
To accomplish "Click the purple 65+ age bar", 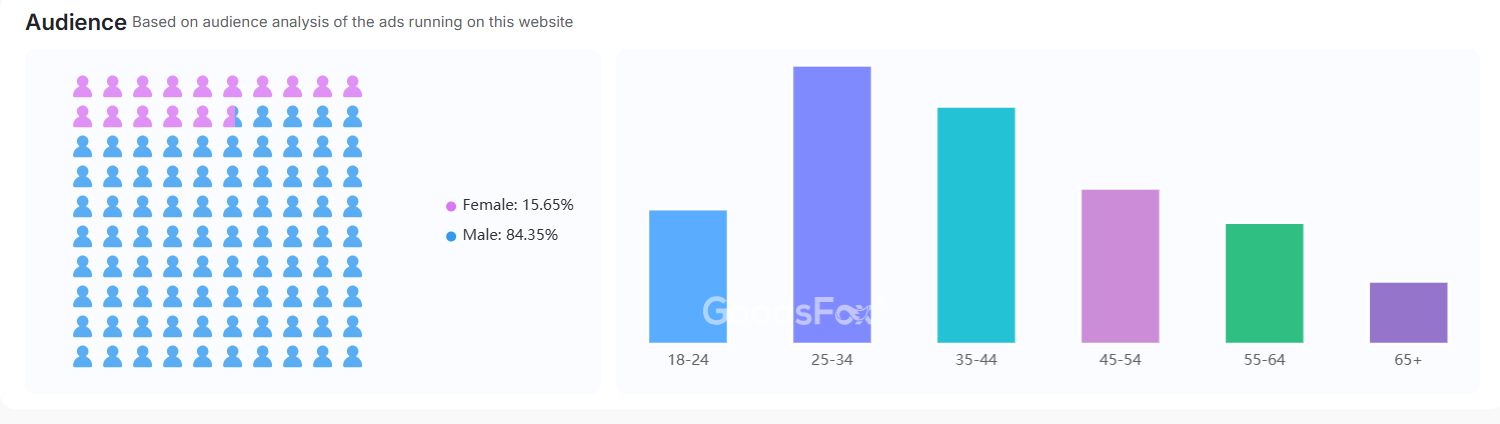I will click(1408, 312).
